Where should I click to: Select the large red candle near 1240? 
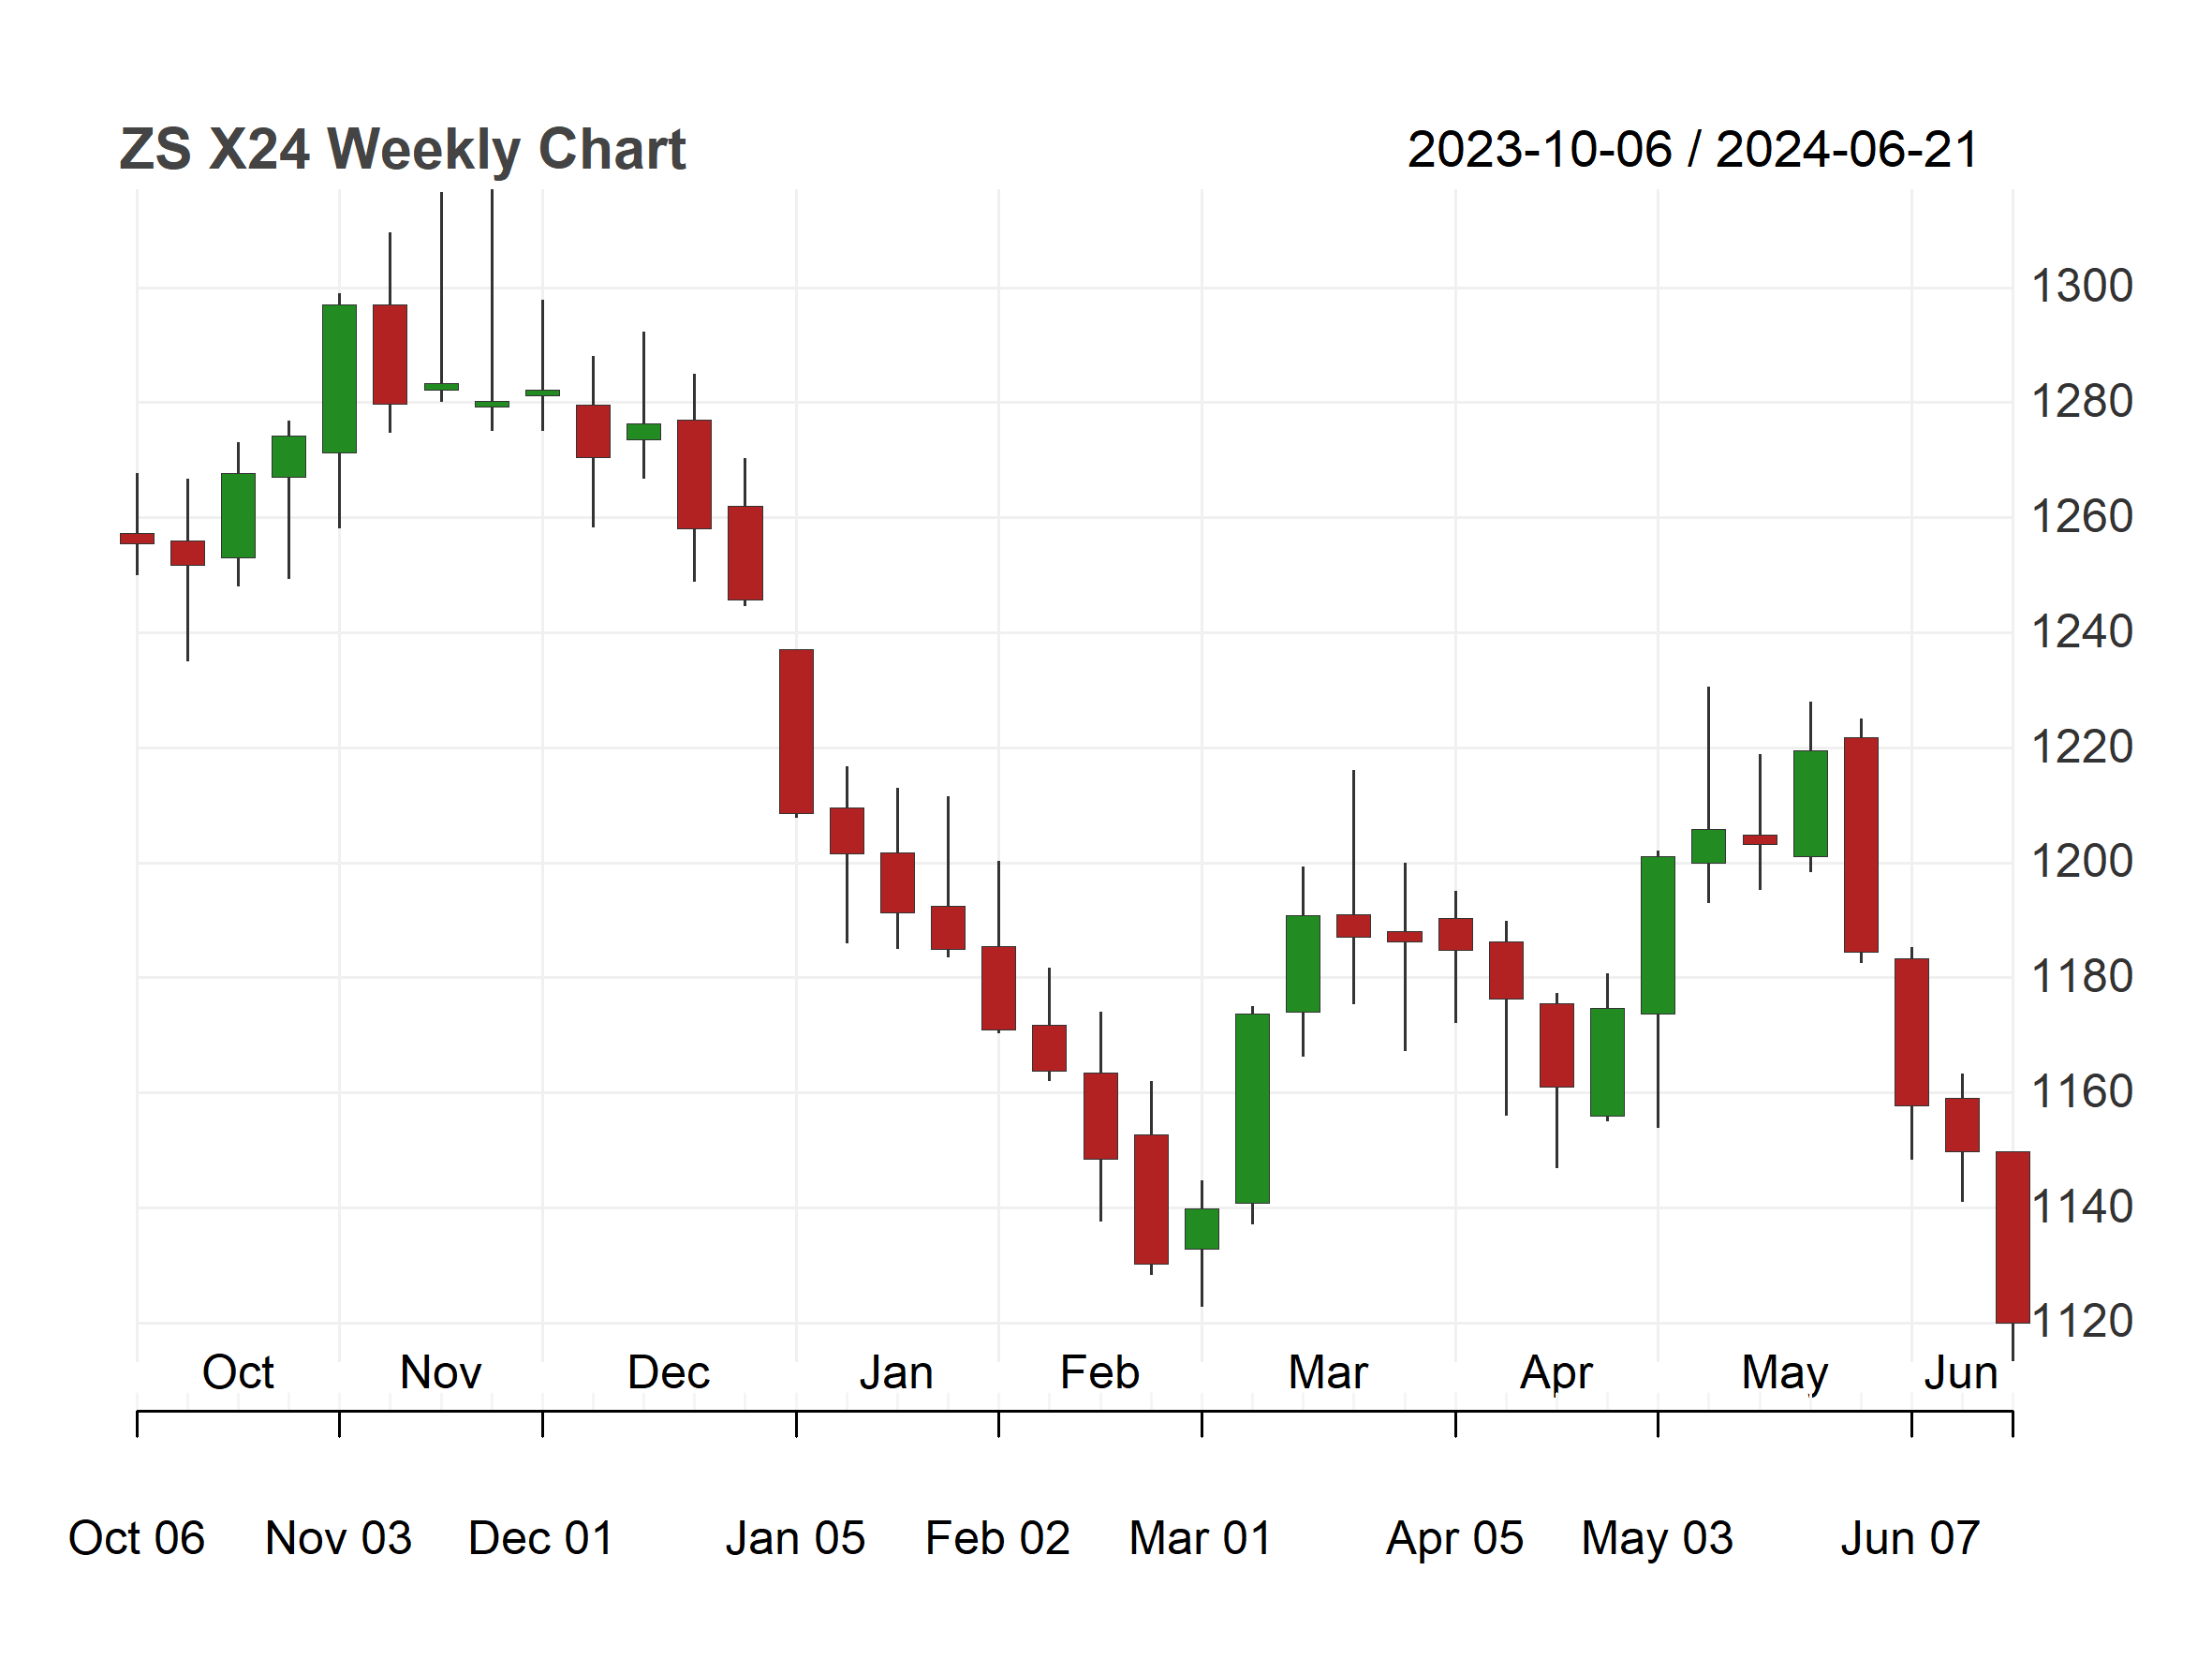796,732
